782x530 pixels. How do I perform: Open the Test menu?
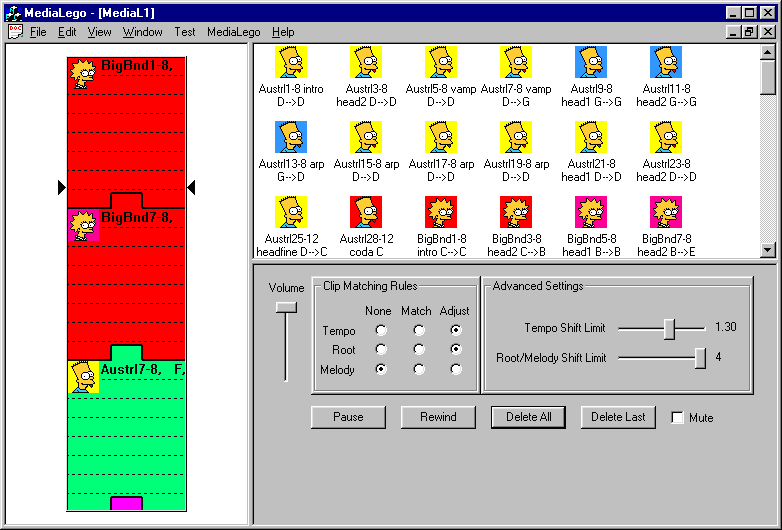coord(185,32)
